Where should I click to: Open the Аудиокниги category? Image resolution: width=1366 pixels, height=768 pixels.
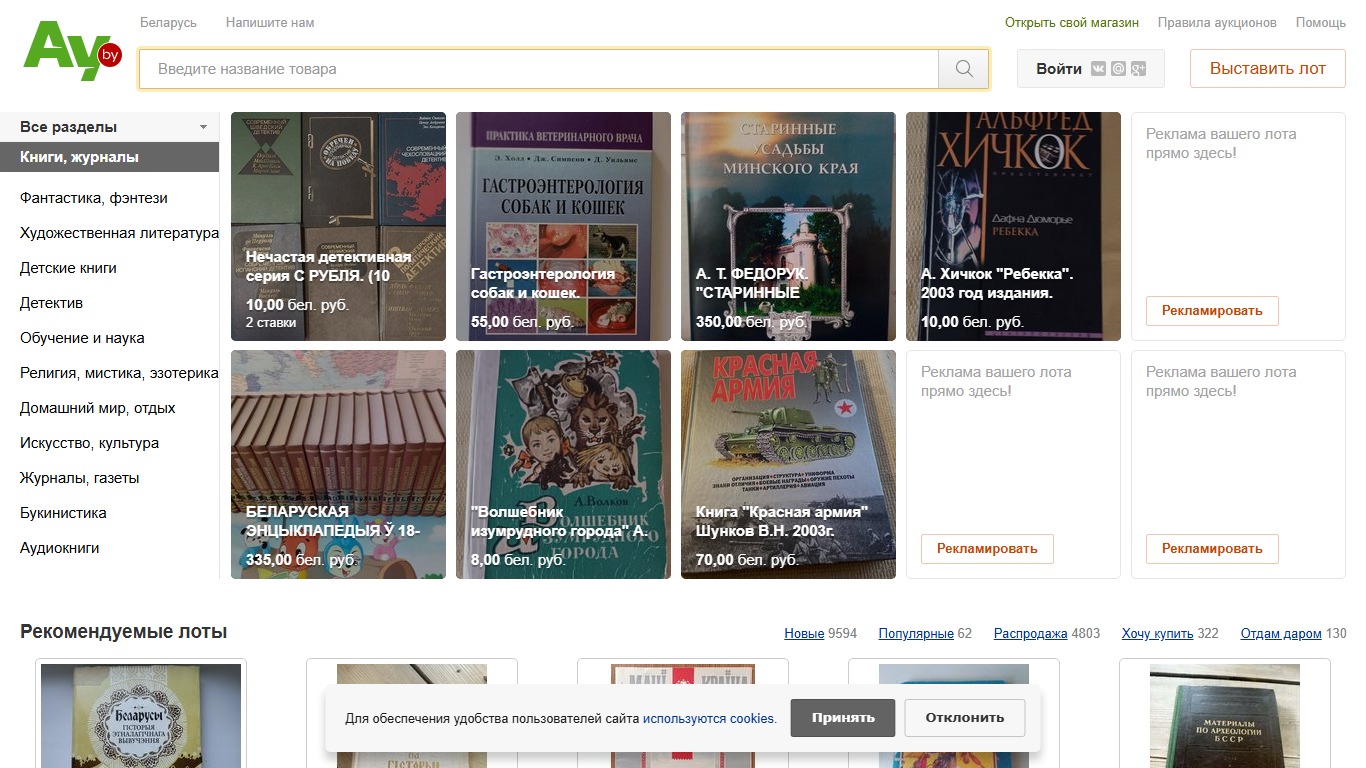click(59, 548)
